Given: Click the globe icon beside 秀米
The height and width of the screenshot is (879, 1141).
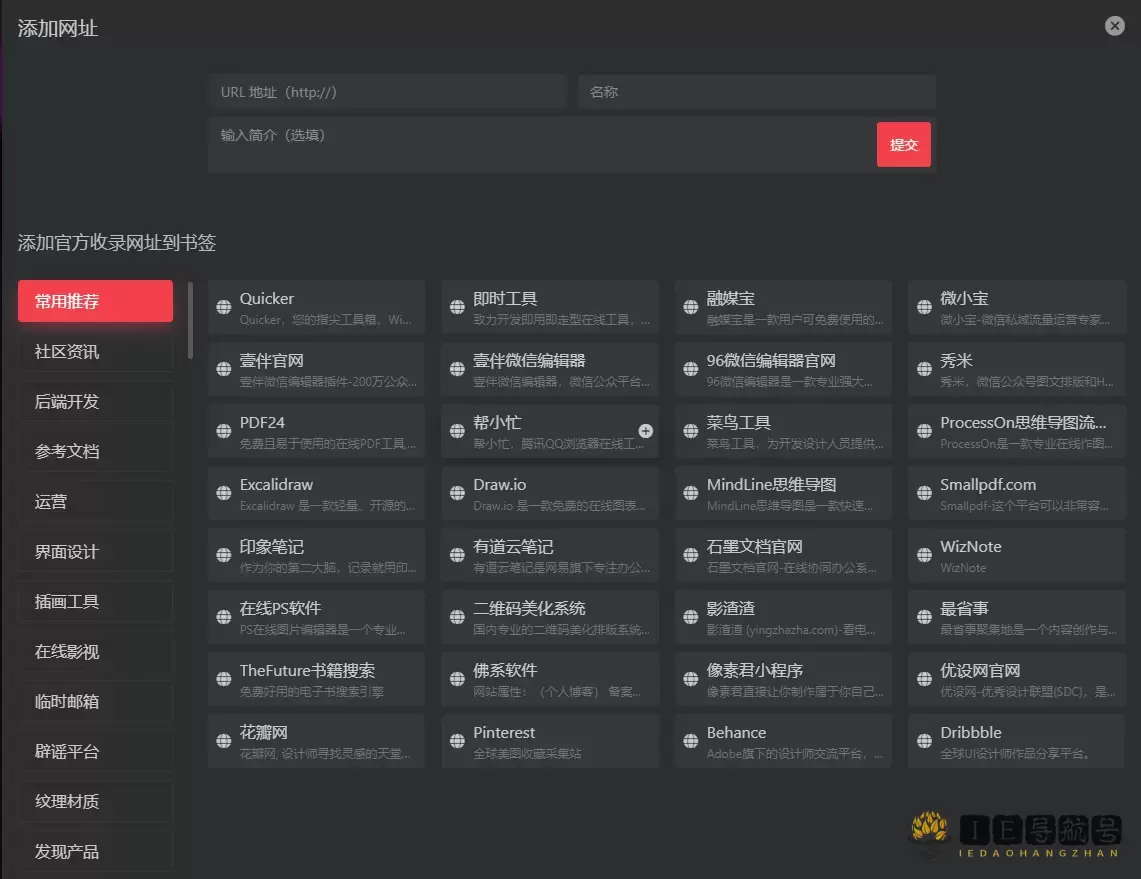Looking at the screenshot, I should [x=924, y=369].
